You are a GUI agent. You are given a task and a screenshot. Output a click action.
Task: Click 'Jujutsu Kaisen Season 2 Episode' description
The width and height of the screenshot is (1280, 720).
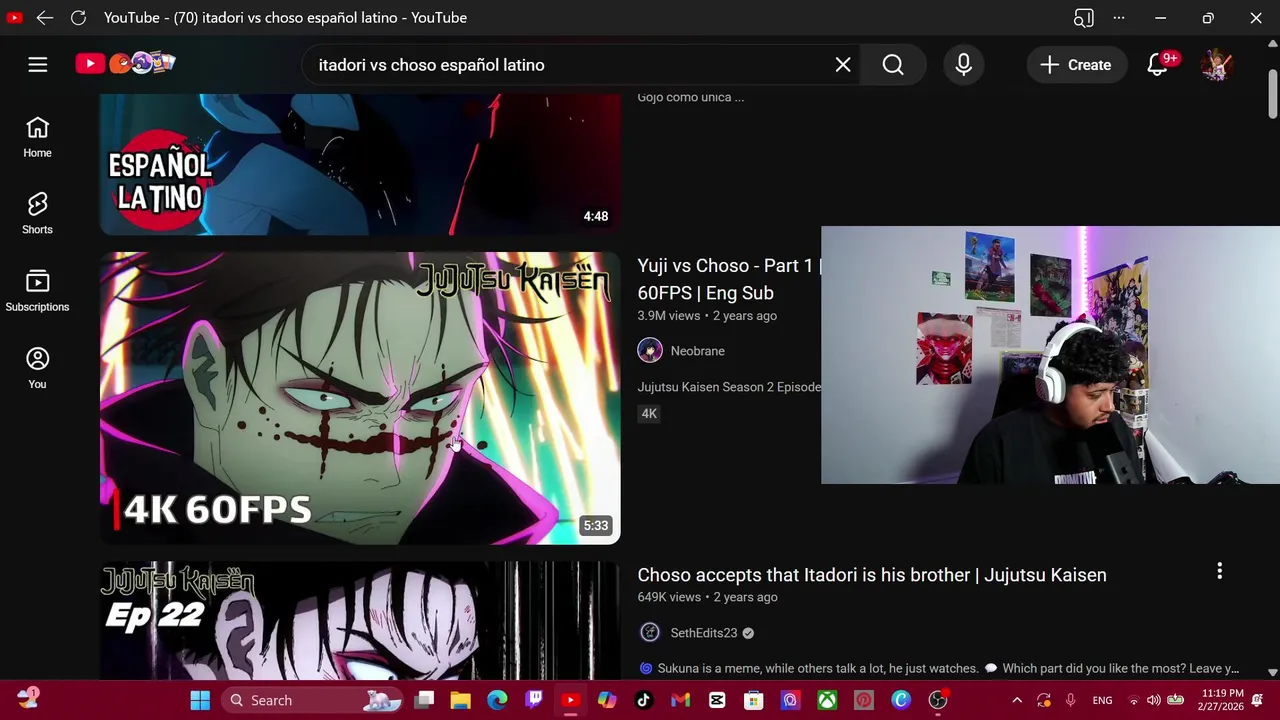click(729, 387)
